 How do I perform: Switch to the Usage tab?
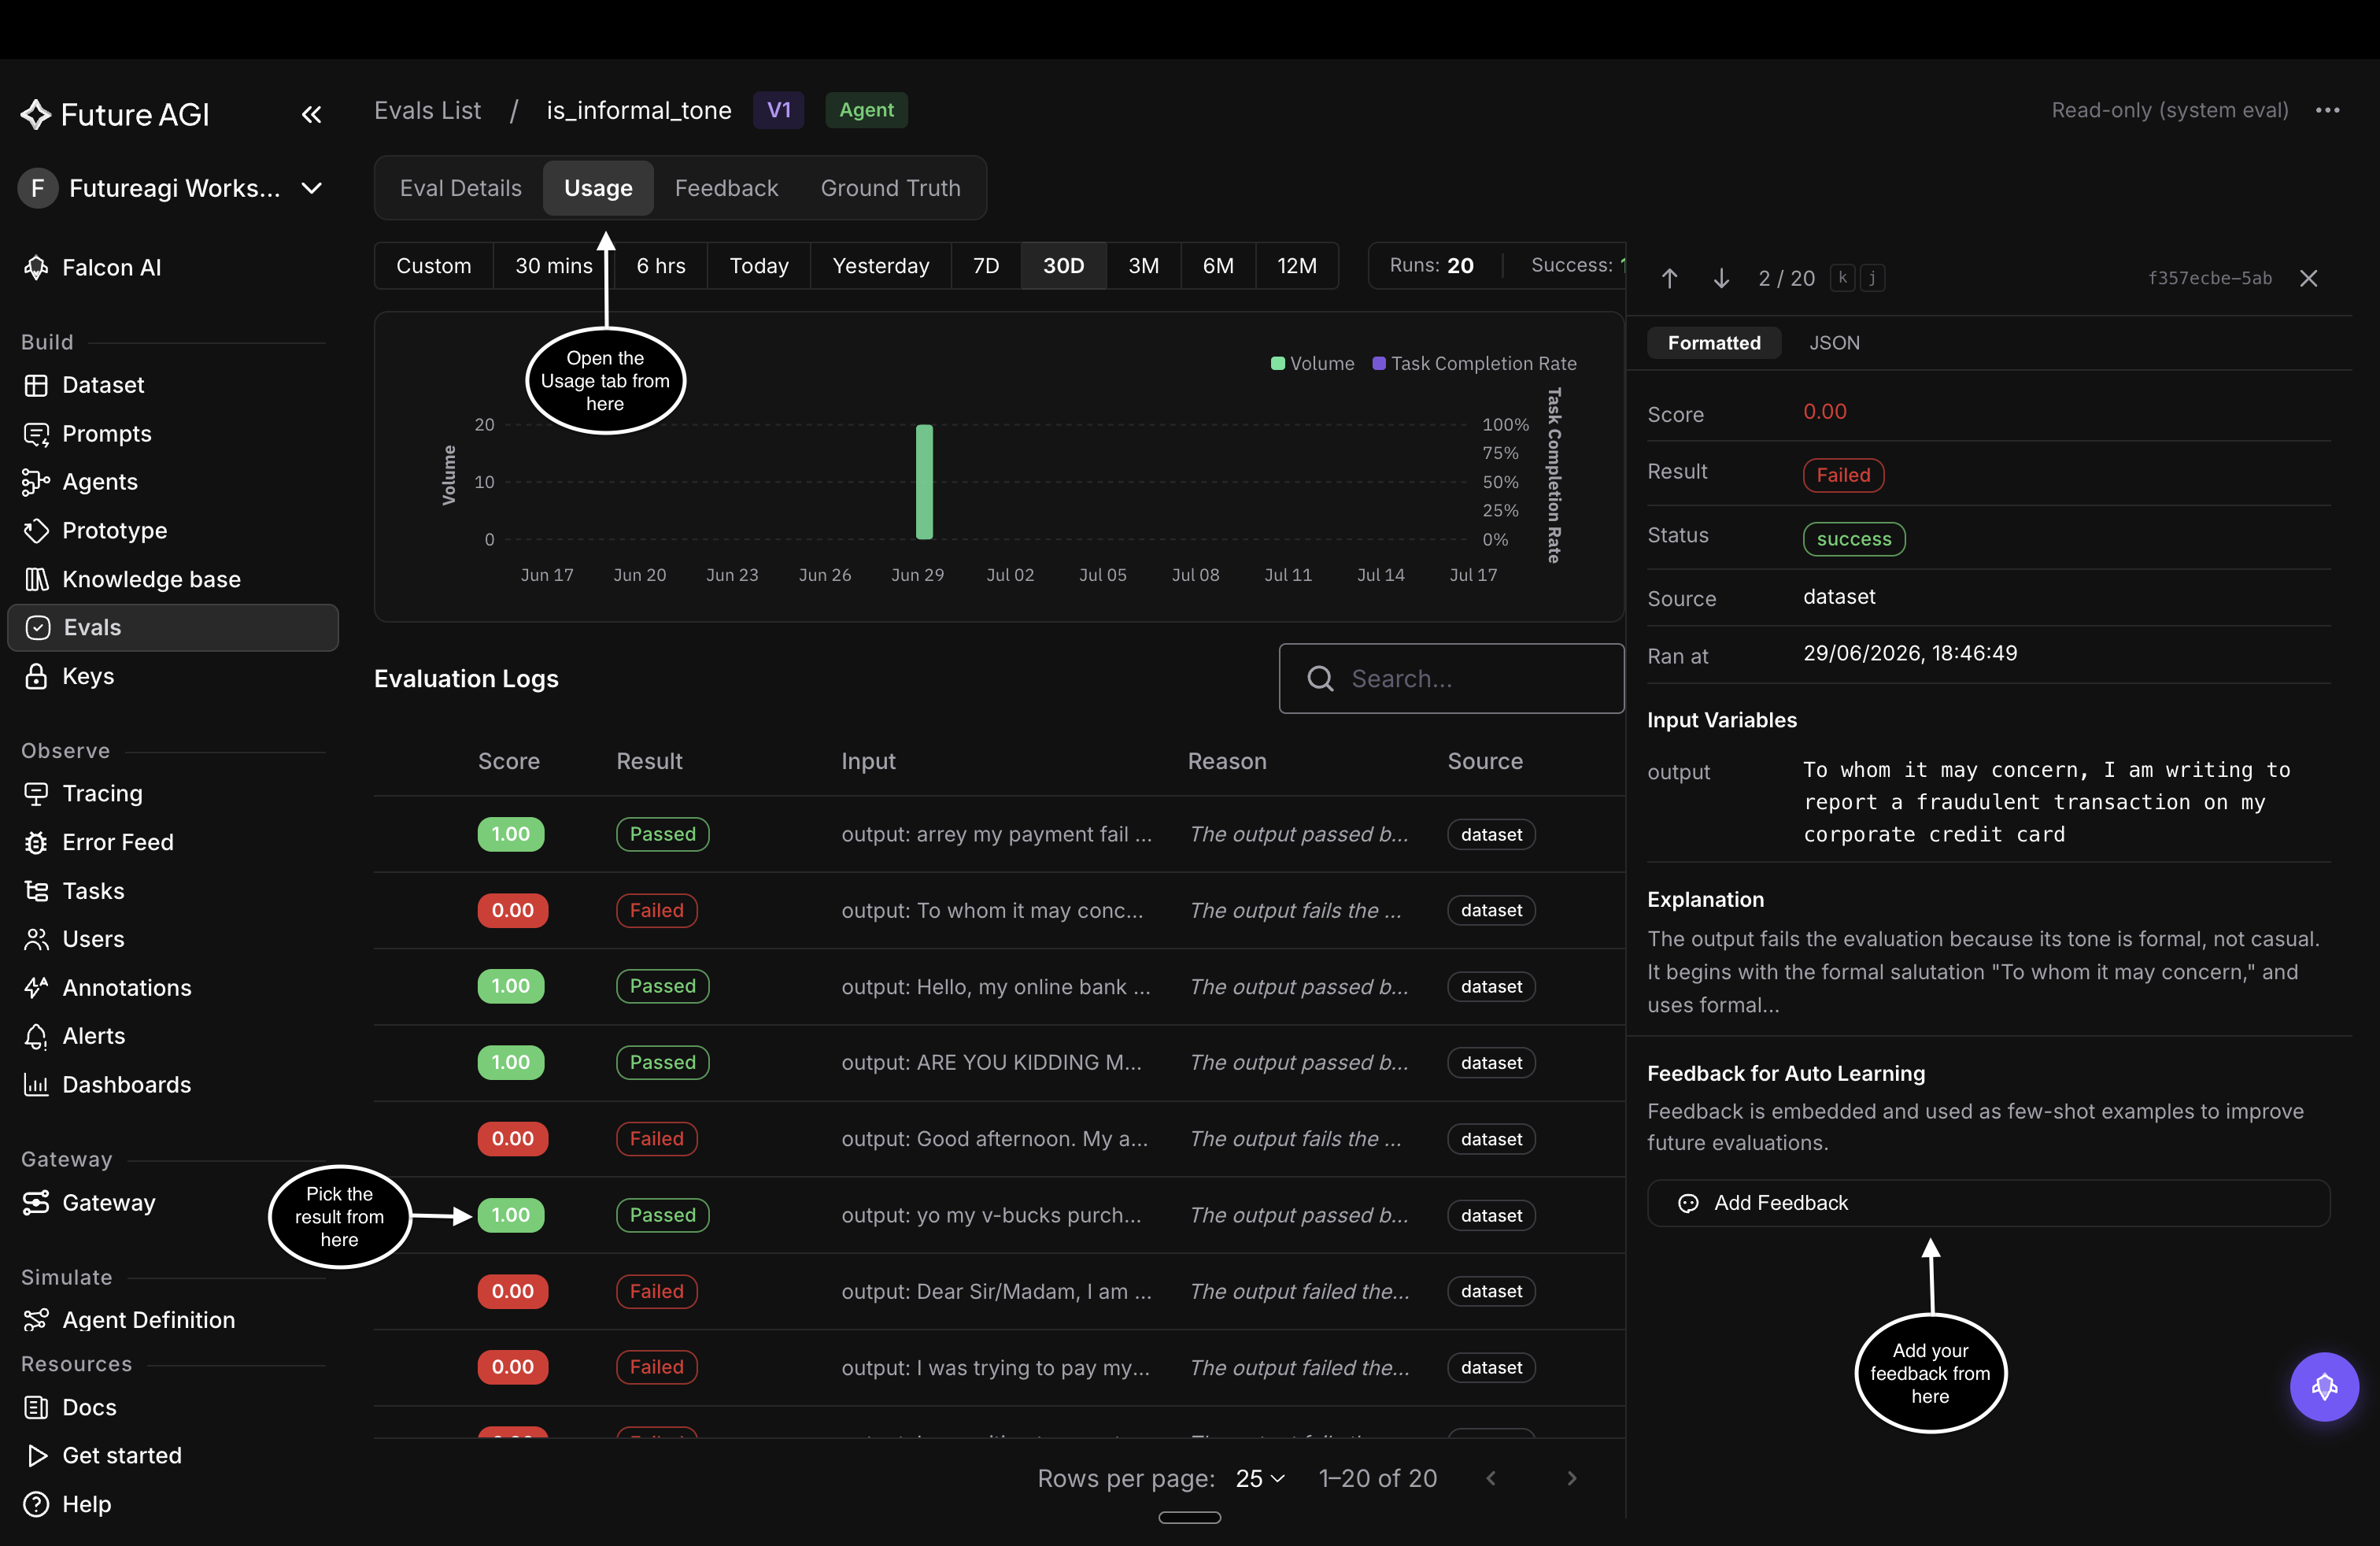(598, 188)
